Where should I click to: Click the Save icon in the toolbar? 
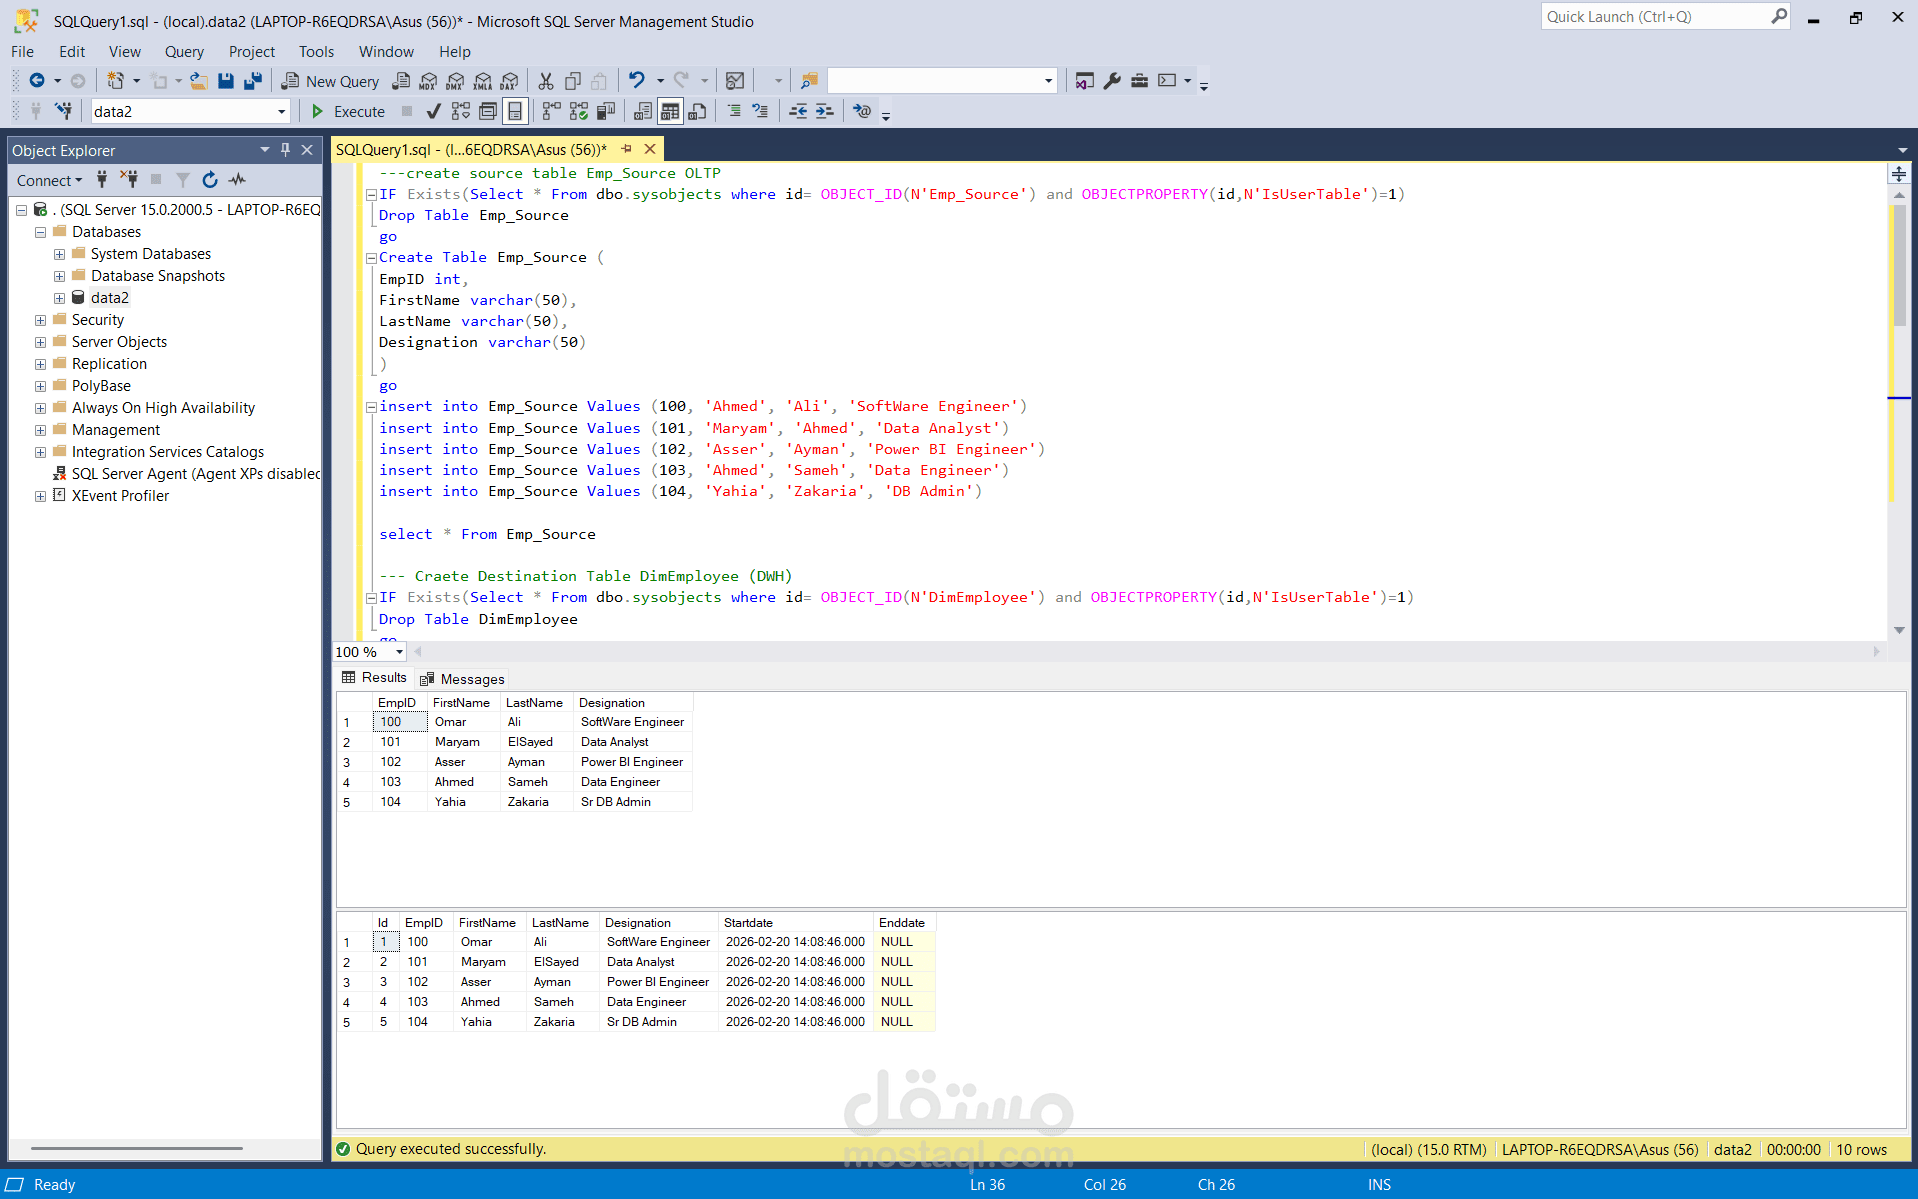pos(226,81)
